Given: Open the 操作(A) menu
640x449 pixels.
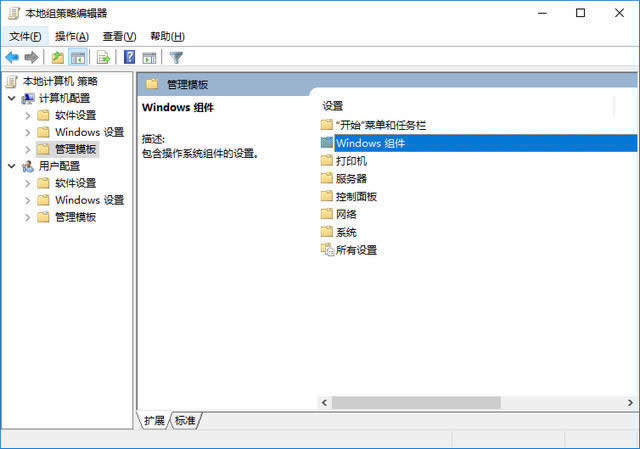Looking at the screenshot, I should (x=72, y=36).
